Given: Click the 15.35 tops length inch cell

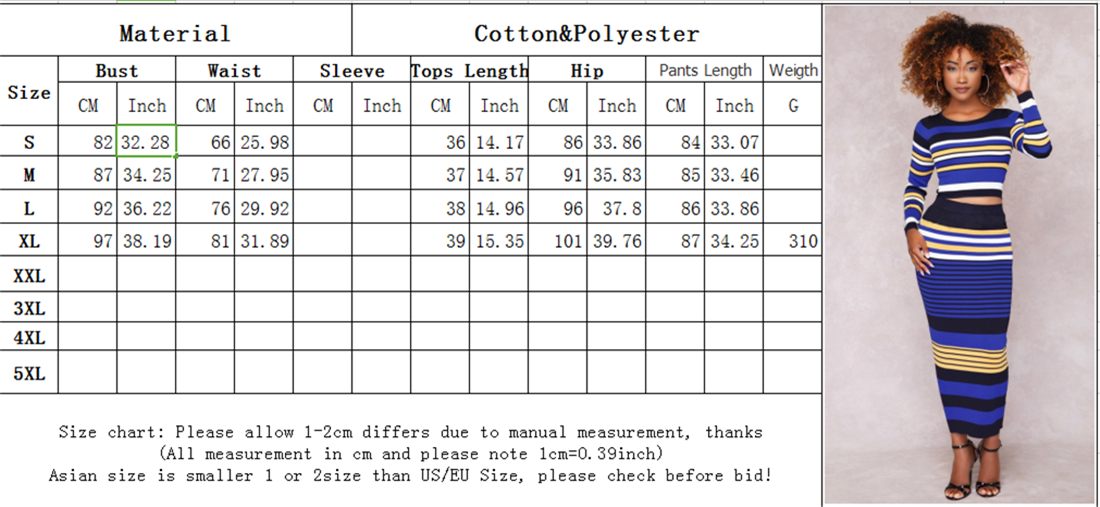Looking at the screenshot, I should pyautogui.click(x=499, y=241).
